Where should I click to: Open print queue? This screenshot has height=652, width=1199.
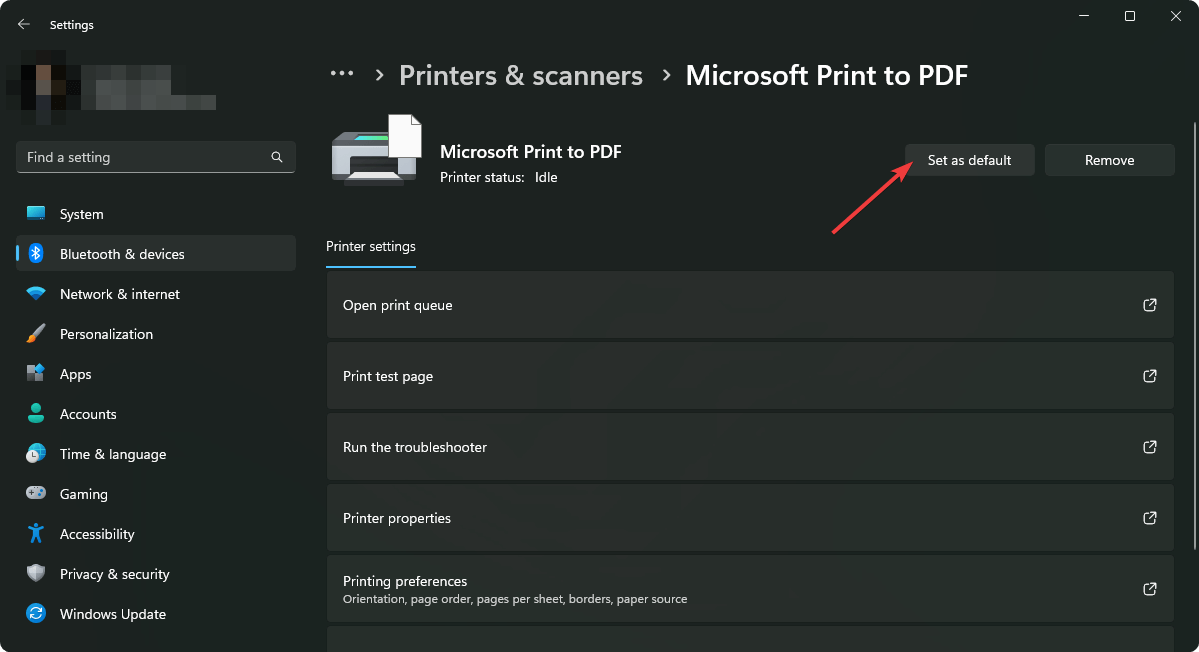pos(749,305)
